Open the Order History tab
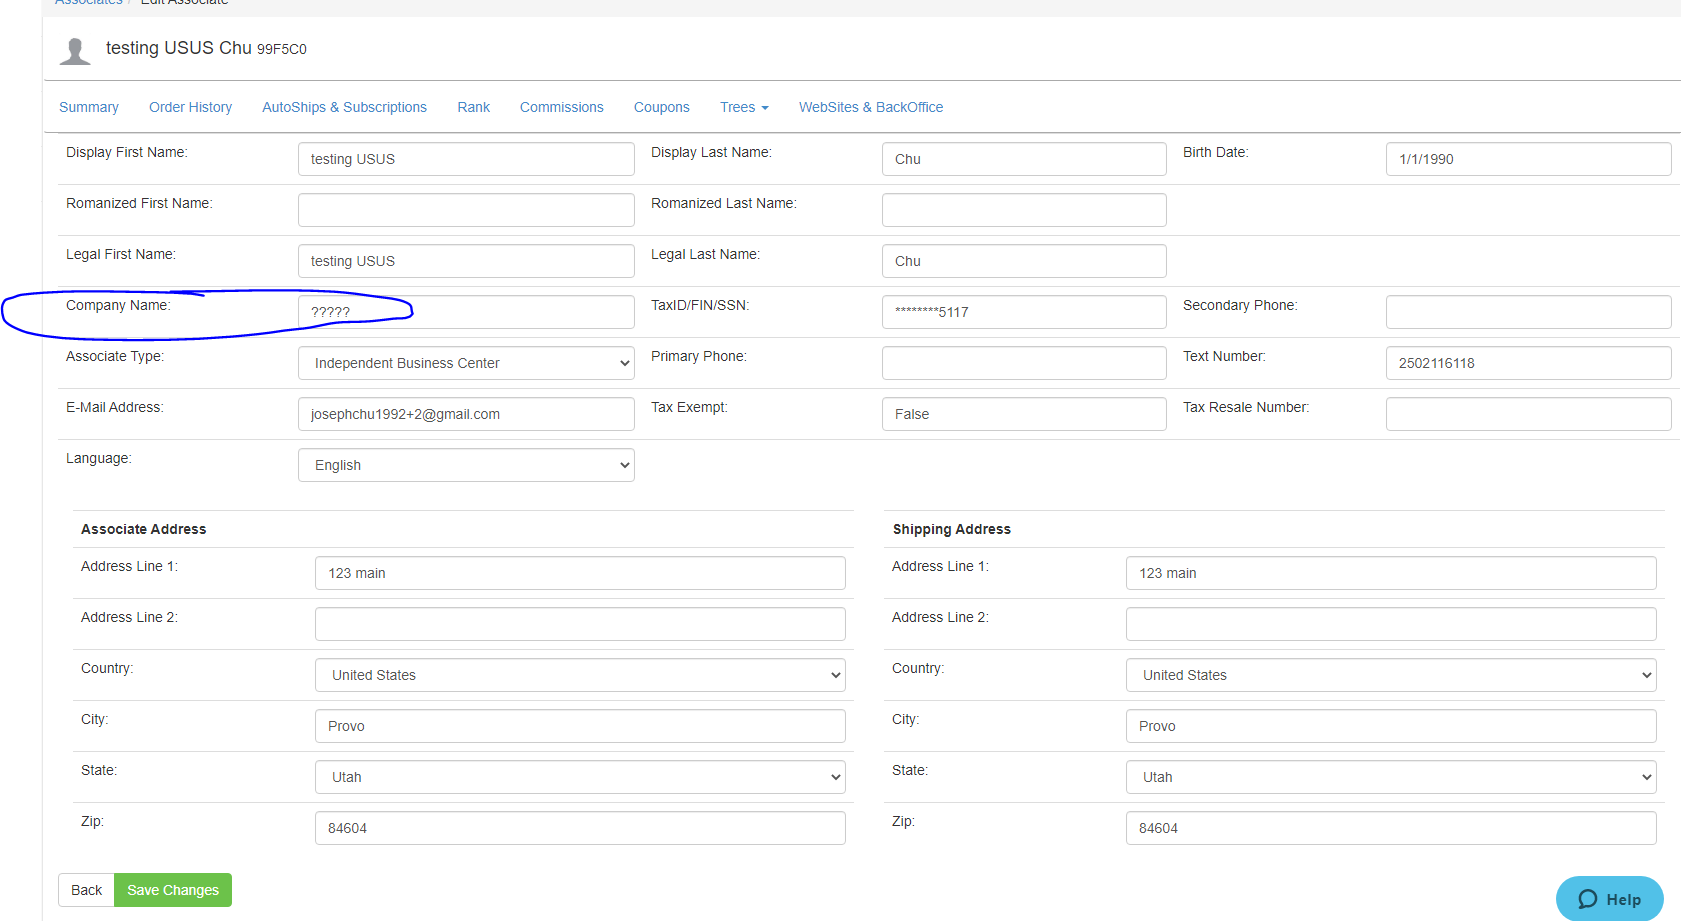 pos(190,107)
